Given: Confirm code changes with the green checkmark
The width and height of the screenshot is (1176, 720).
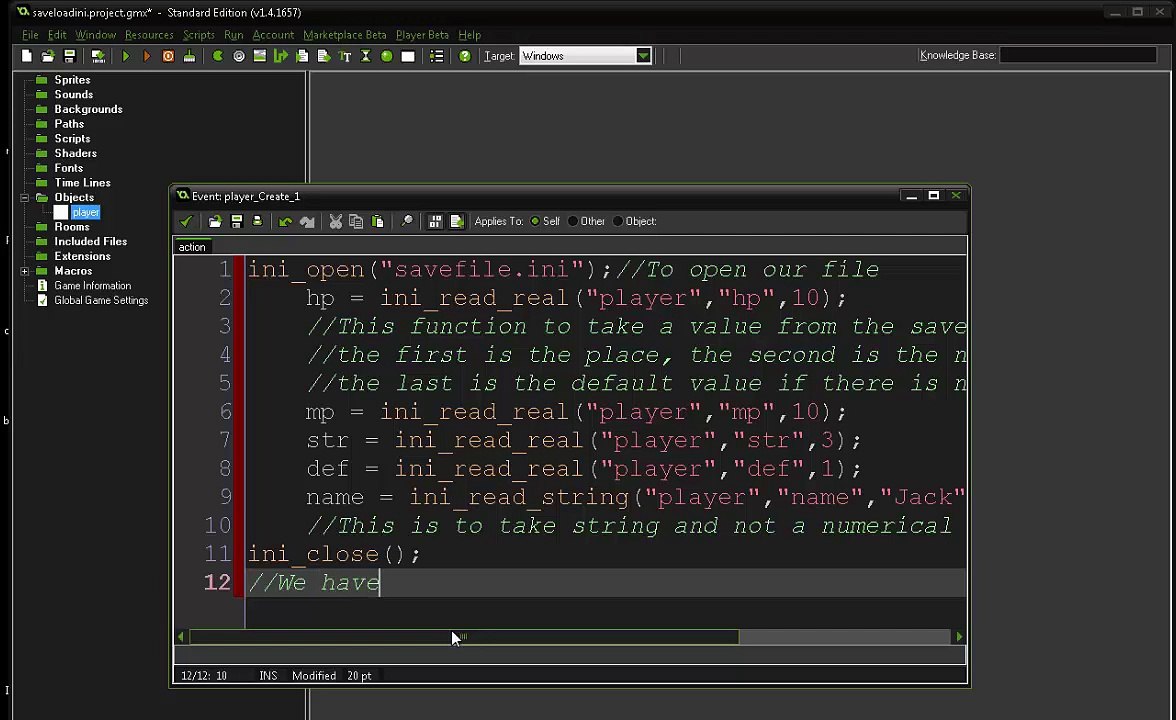Looking at the screenshot, I should pos(186,221).
